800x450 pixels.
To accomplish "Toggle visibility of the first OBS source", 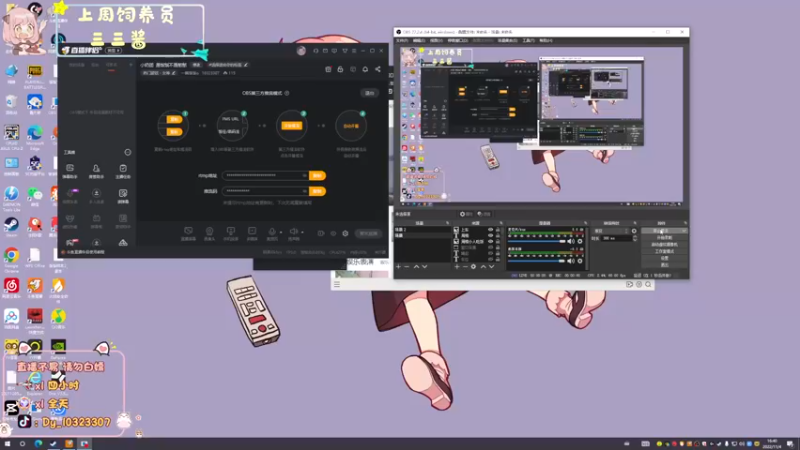I will (490, 230).
